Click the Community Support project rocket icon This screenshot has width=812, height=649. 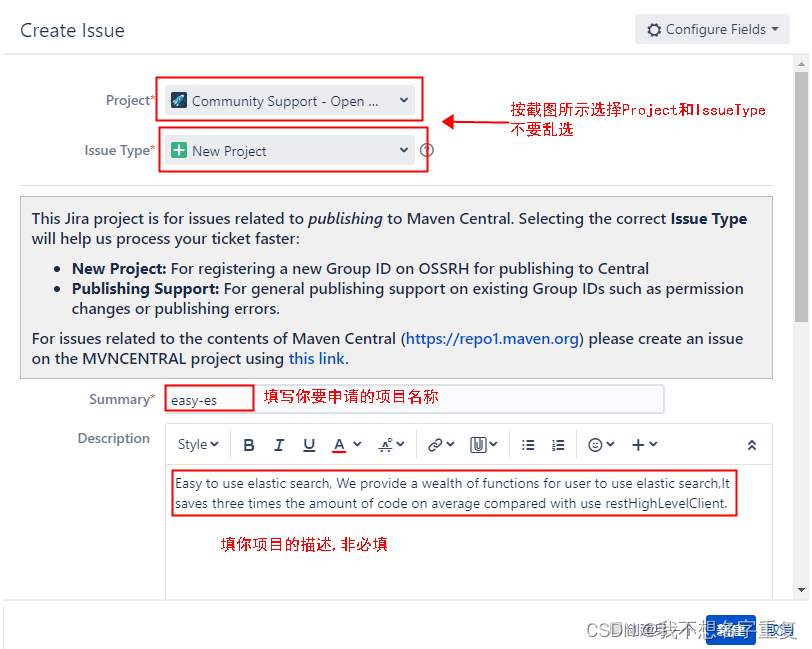[x=179, y=100]
